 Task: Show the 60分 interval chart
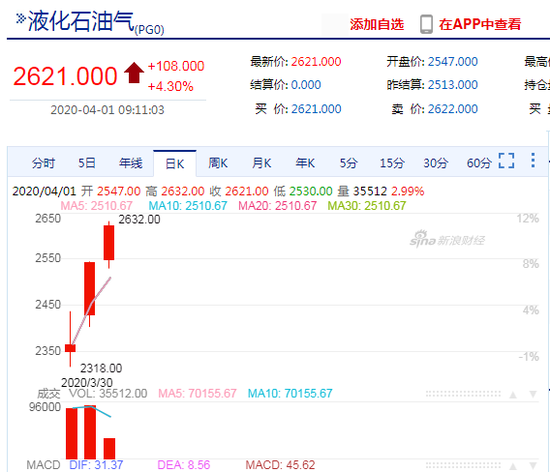coord(479,163)
